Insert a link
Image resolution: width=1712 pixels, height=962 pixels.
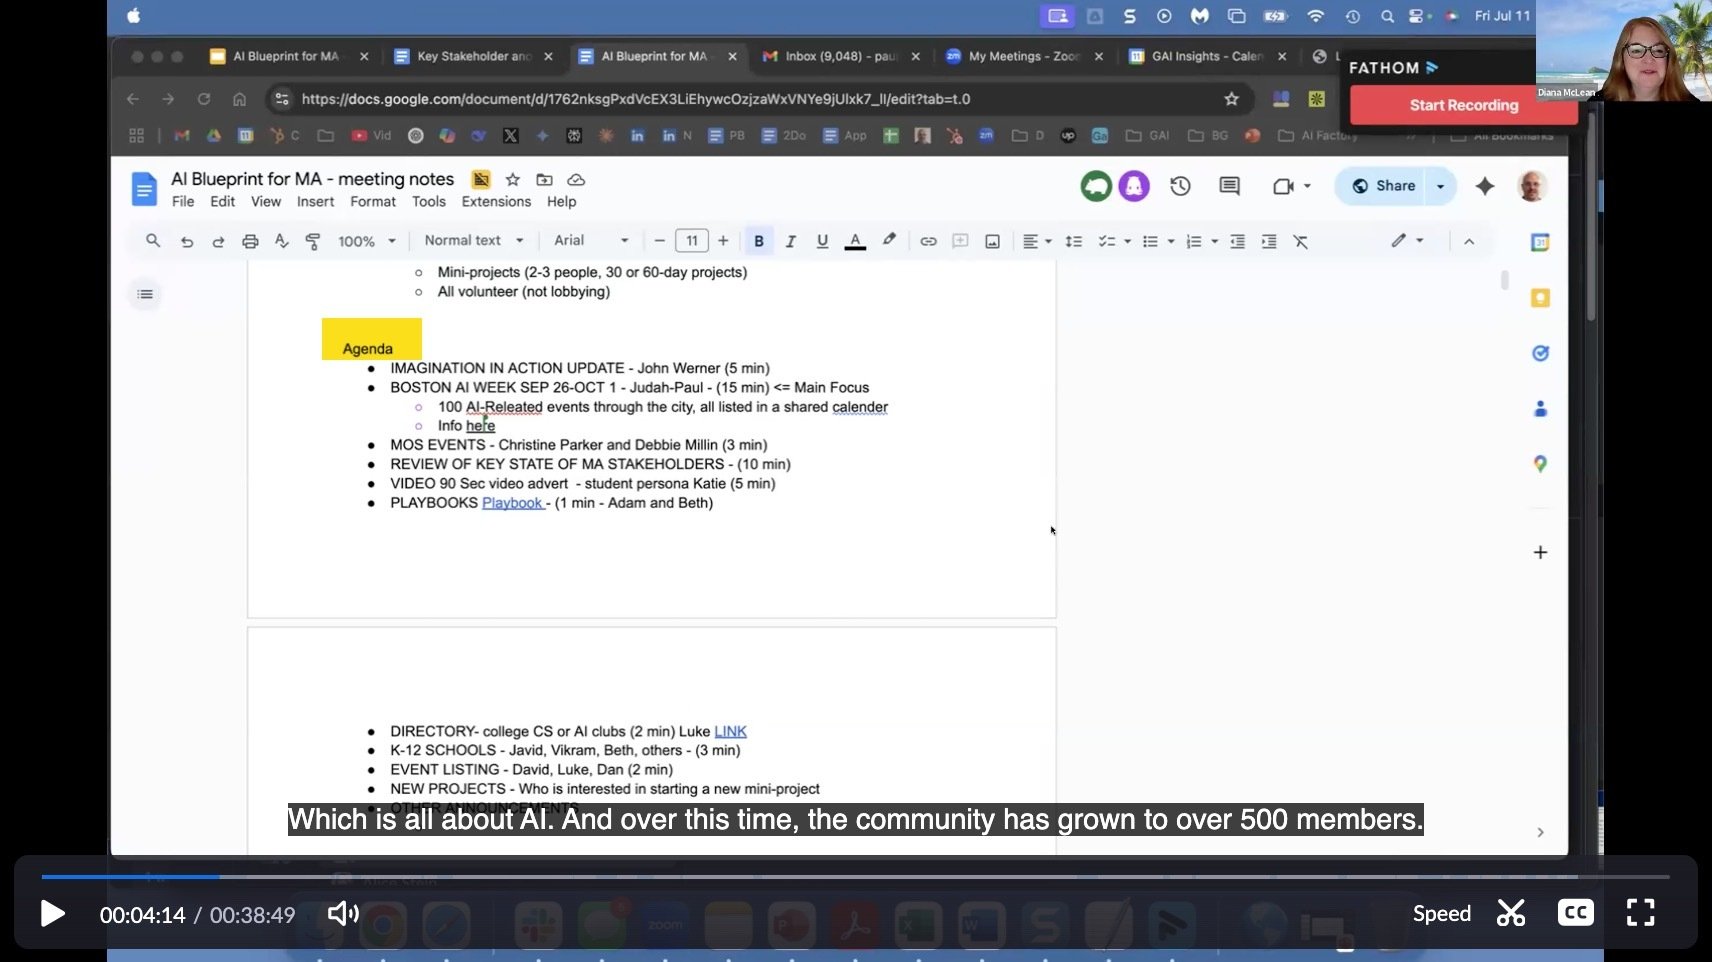[x=928, y=241]
